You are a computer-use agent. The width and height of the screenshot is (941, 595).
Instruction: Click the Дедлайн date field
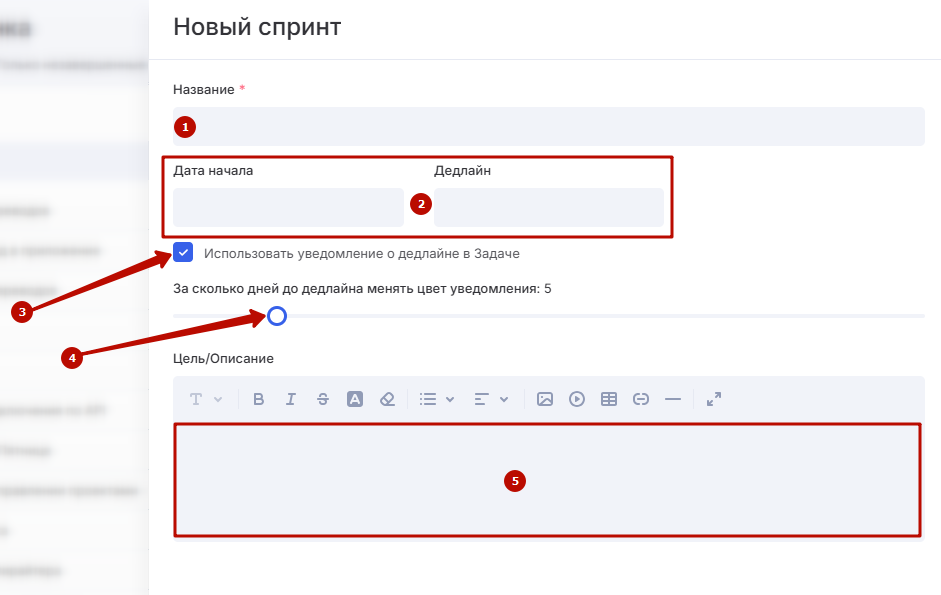(548, 208)
